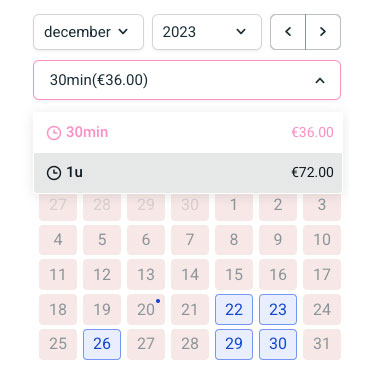Image resolution: width=370 pixels, height=370 pixels.
Task: Go to previous month with left arrow
Action: click(288, 32)
